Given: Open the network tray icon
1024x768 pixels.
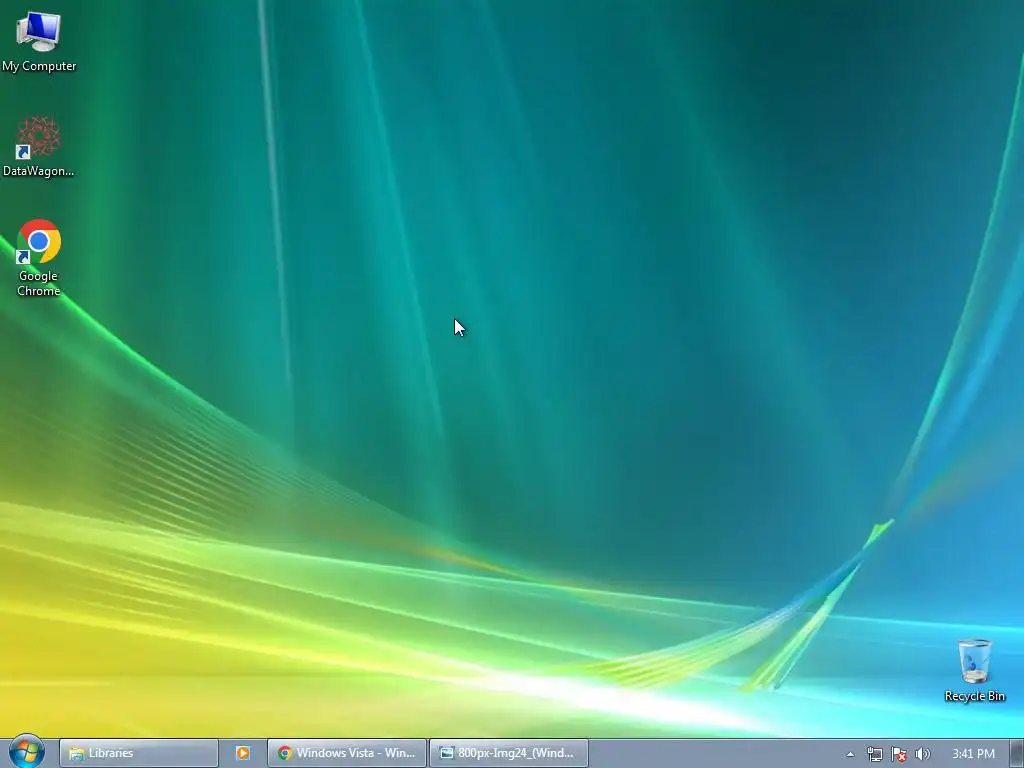Looking at the screenshot, I should click(874, 754).
